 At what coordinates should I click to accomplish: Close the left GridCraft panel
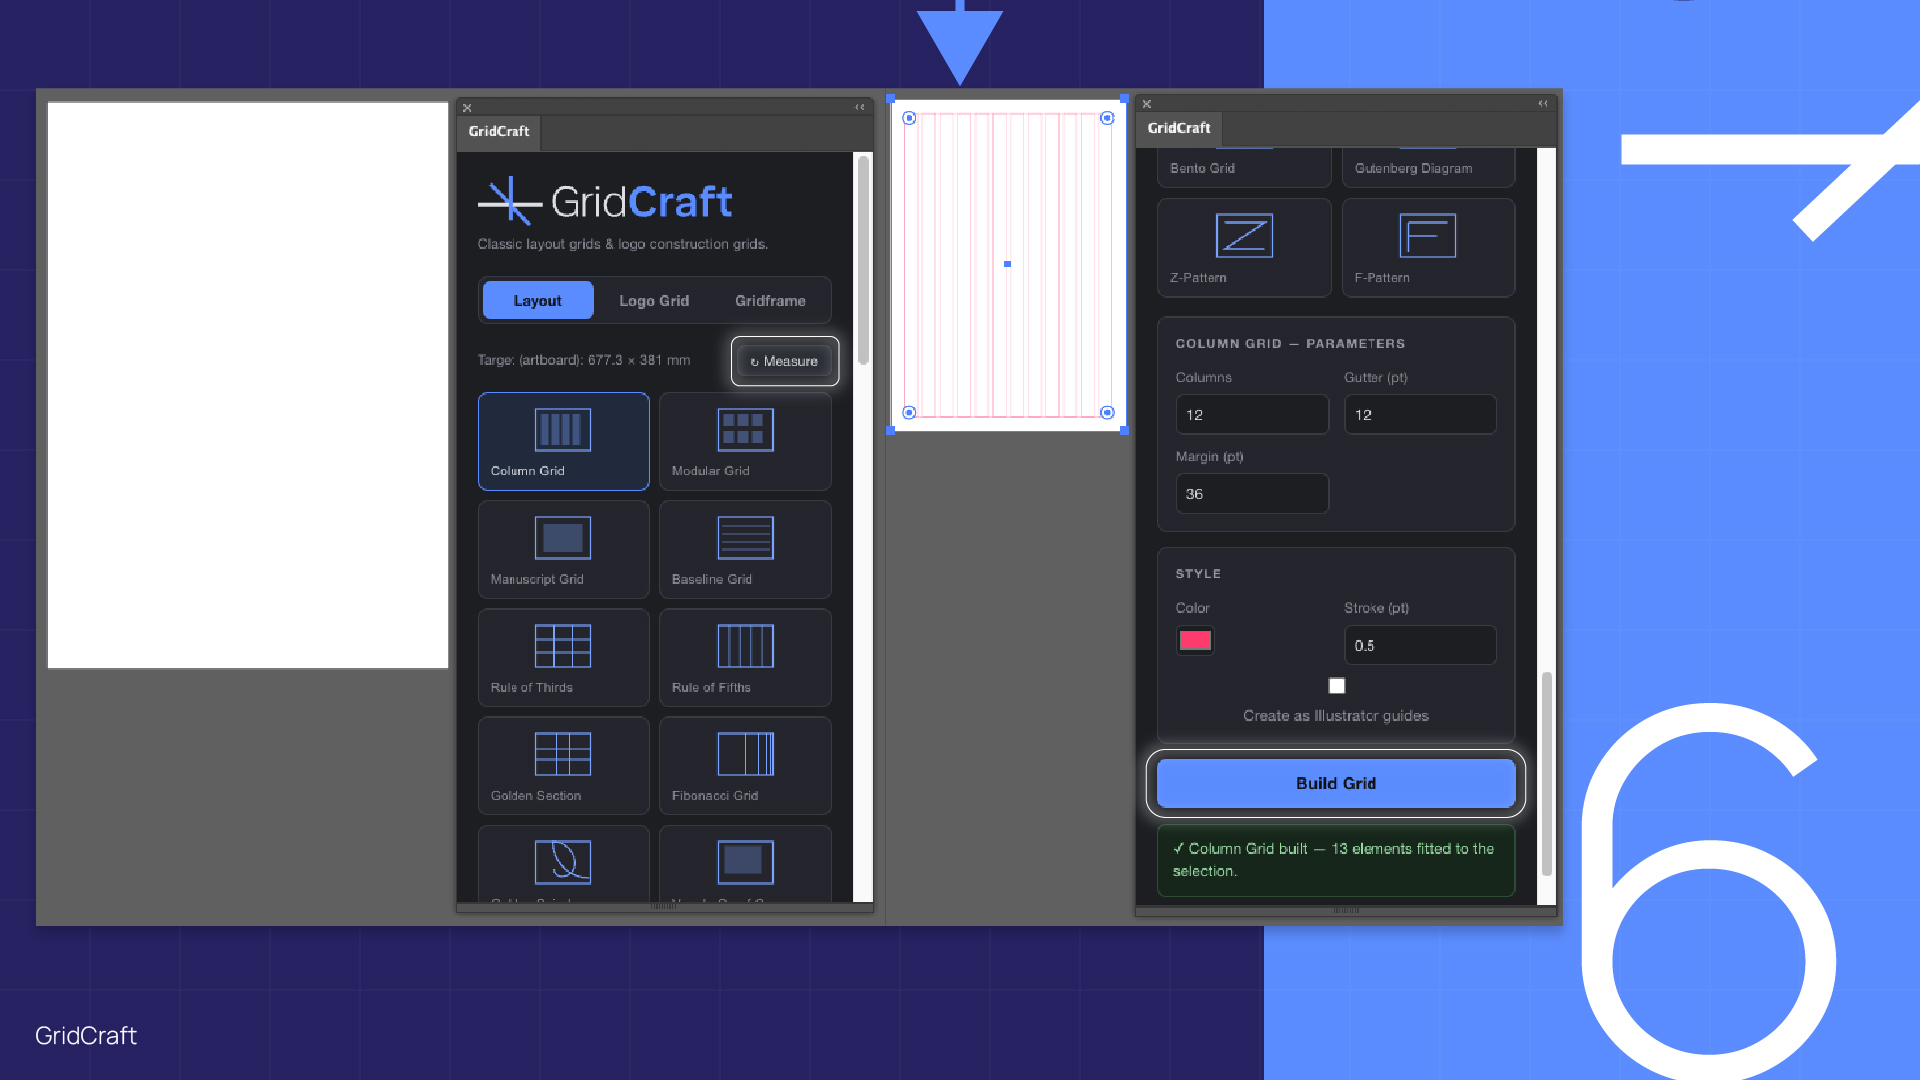tap(467, 107)
